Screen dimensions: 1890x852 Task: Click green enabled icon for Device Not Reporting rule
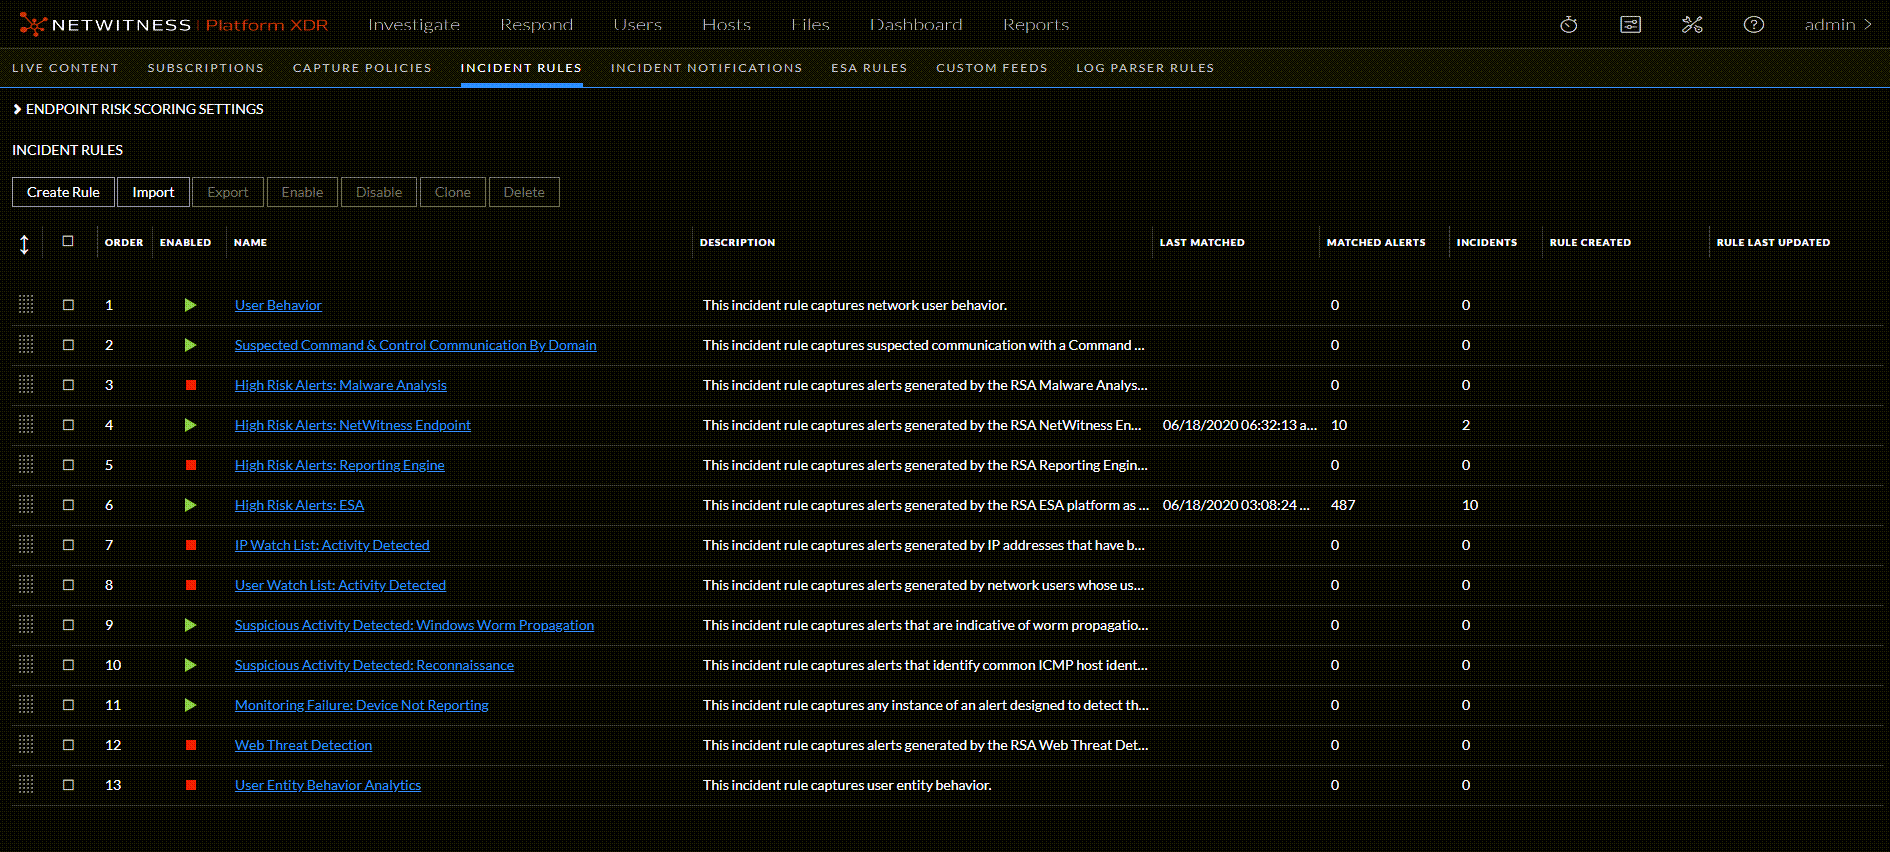(x=190, y=705)
